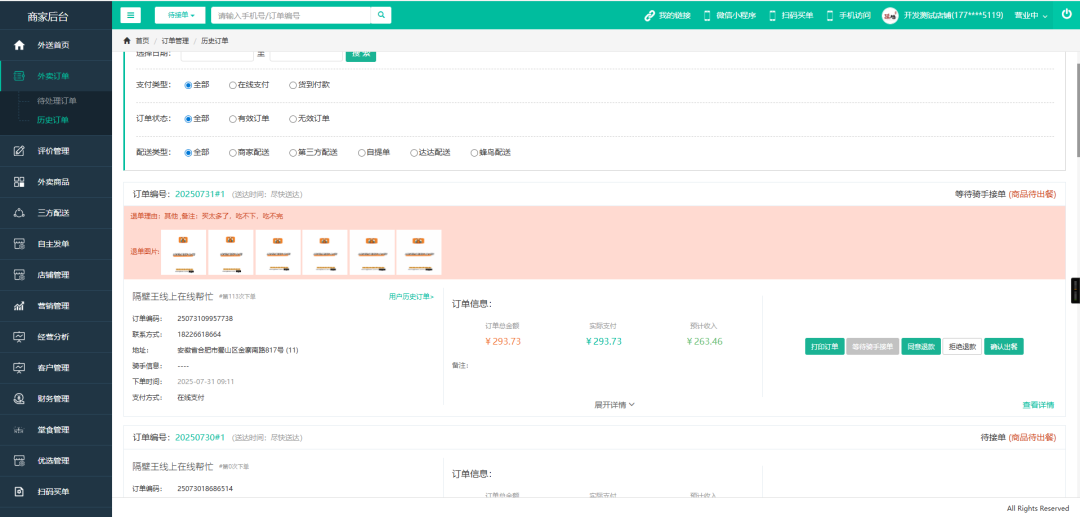Select 在线支付 payment type radio
1080x517 pixels.
coord(233,85)
